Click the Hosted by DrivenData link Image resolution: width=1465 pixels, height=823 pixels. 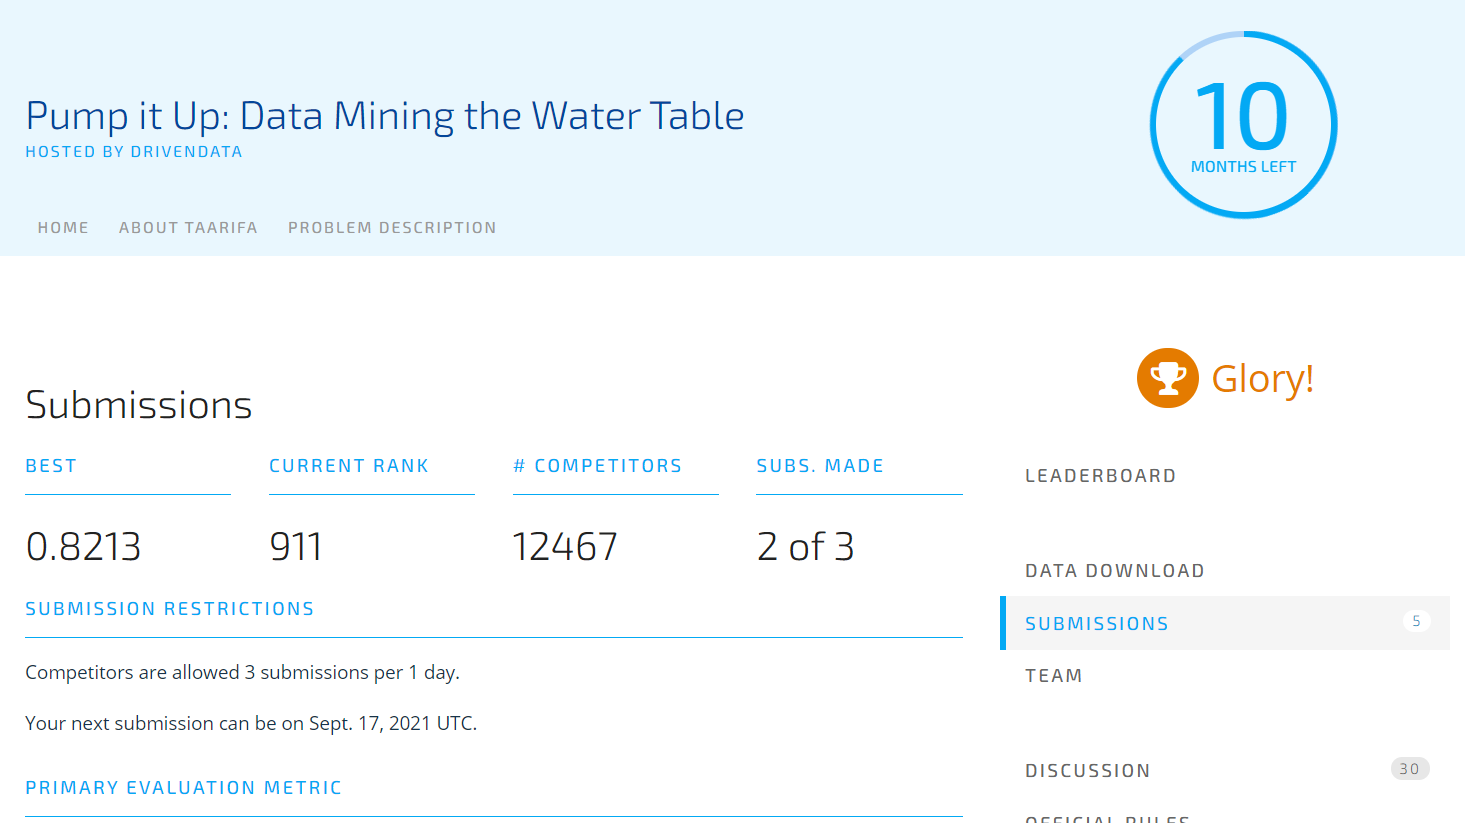click(134, 152)
